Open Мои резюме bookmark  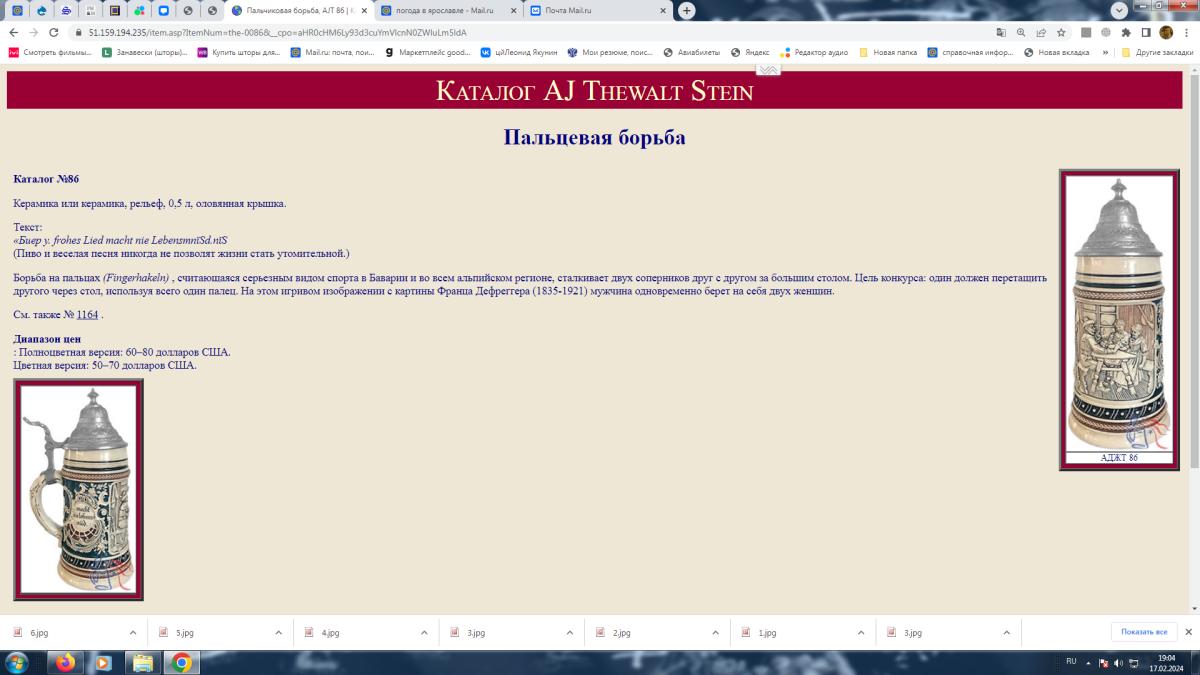click(610, 52)
